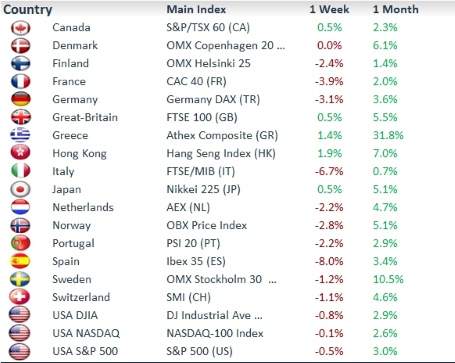Click the Sweden flag icon

pyautogui.click(x=20, y=279)
